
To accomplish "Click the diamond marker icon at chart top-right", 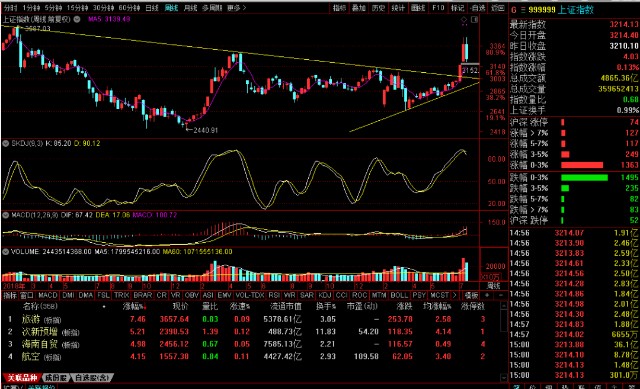I will [x=464, y=20].
